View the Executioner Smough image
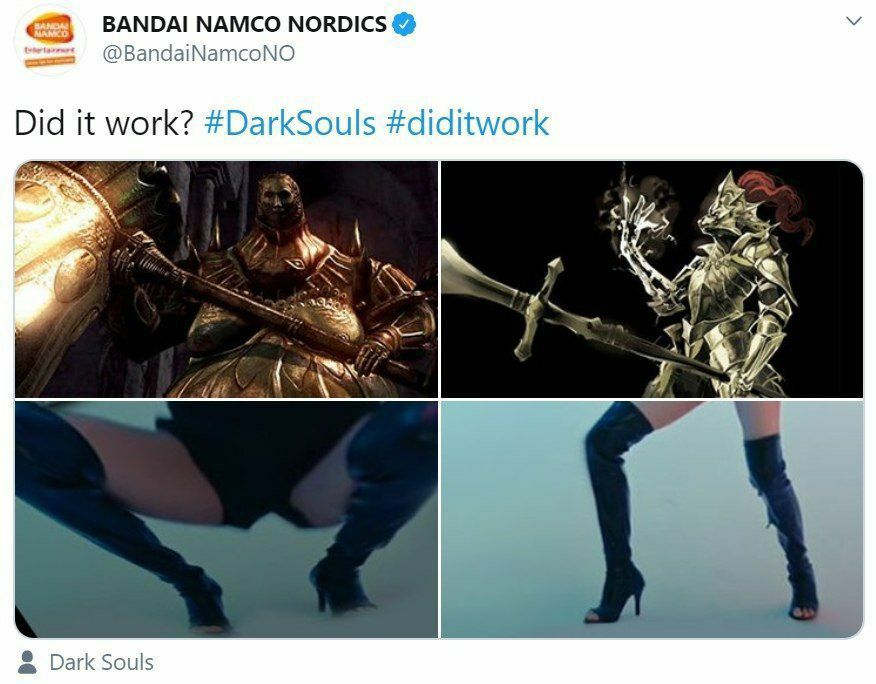The height and width of the screenshot is (684, 876). tap(226, 279)
